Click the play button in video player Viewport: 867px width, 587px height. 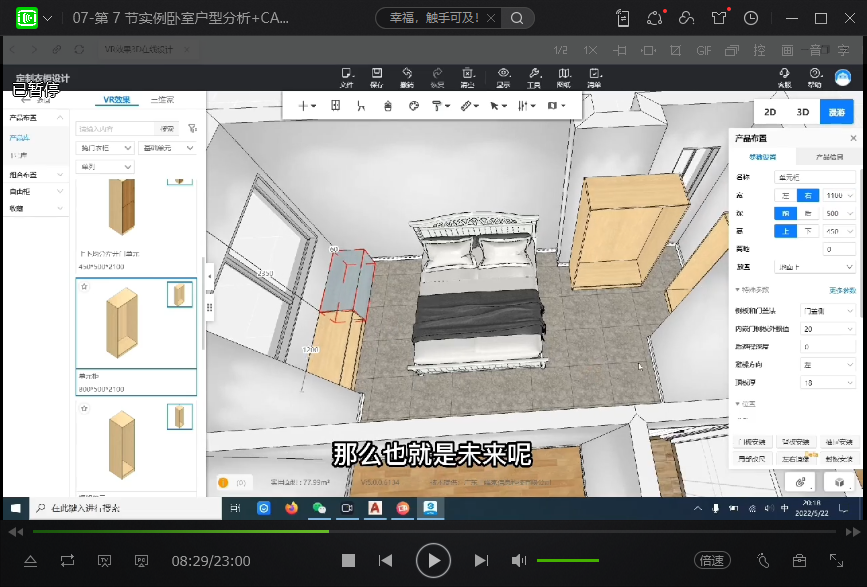coord(432,561)
